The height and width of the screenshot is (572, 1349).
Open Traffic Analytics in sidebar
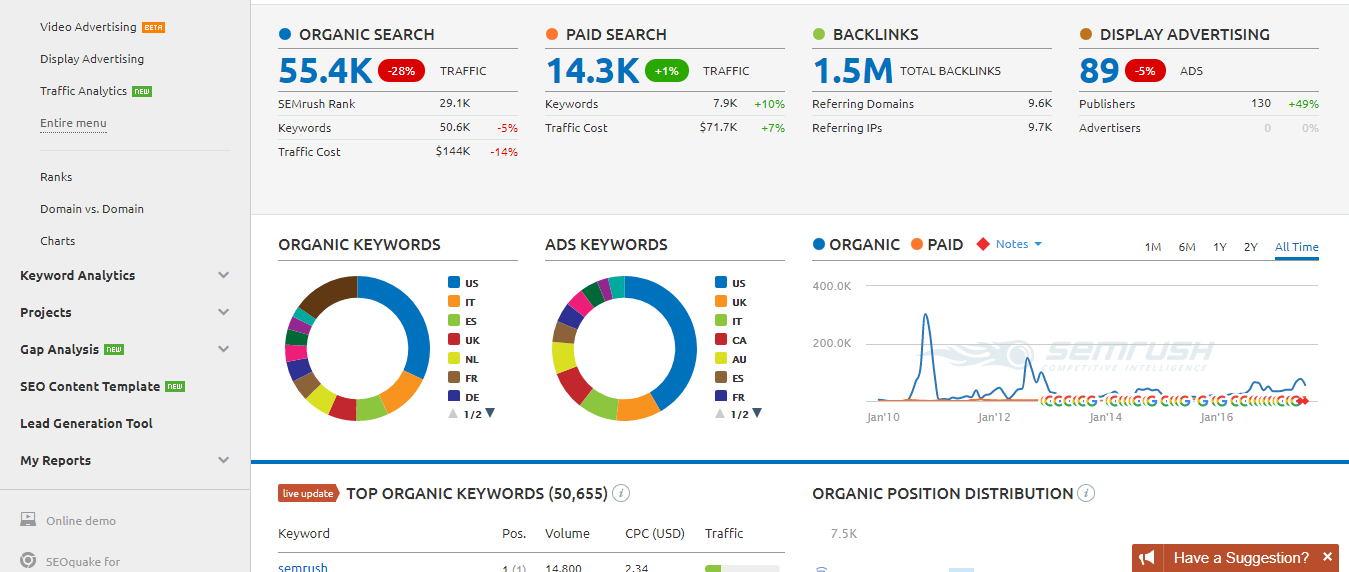tap(84, 91)
